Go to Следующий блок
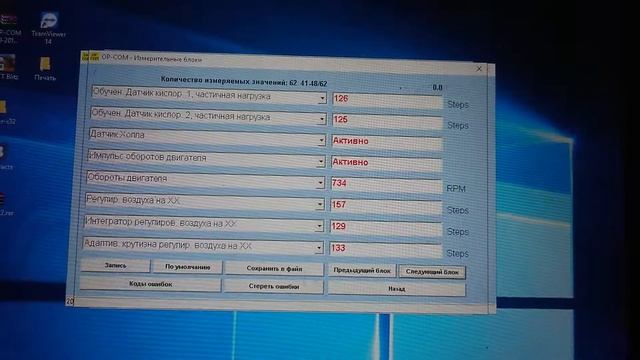 (x=432, y=272)
